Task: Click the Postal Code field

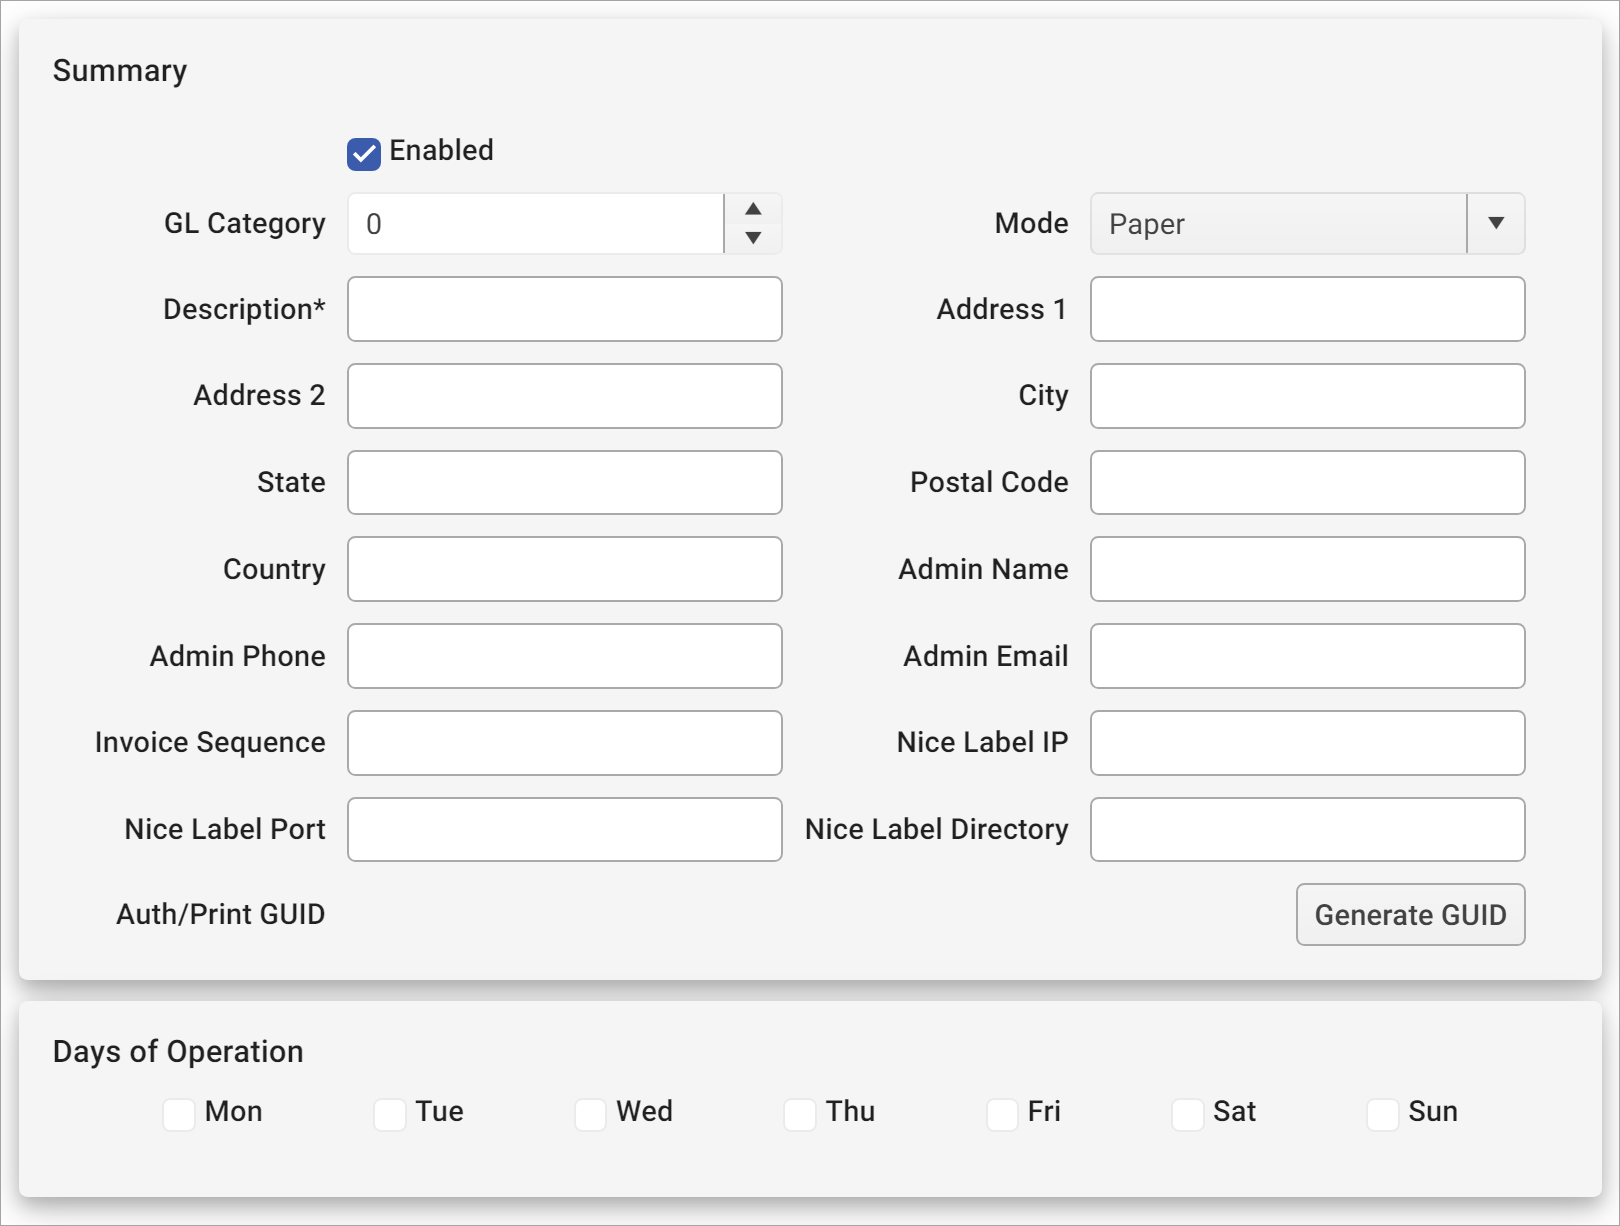Action: click(x=1307, y=483)
